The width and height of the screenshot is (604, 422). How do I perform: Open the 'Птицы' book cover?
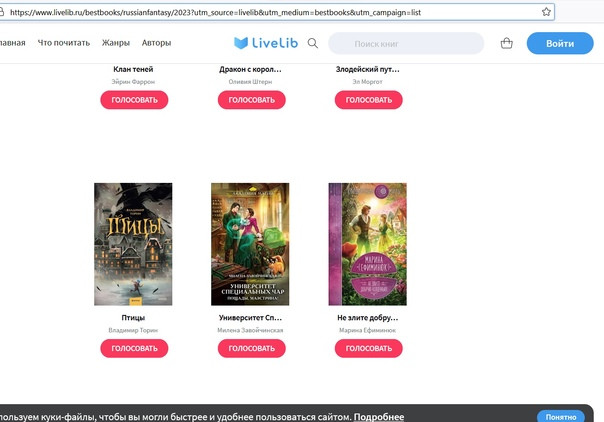click(133, 244)
